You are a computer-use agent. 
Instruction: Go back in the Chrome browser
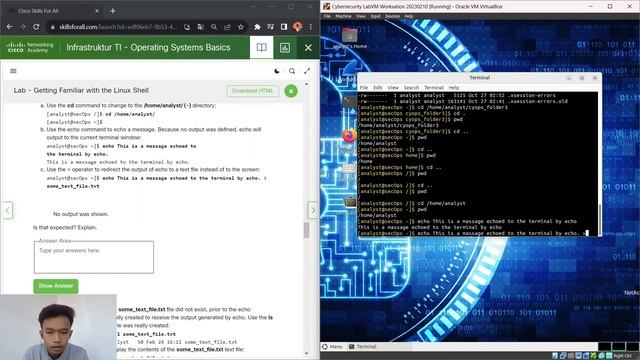point(9,27)
